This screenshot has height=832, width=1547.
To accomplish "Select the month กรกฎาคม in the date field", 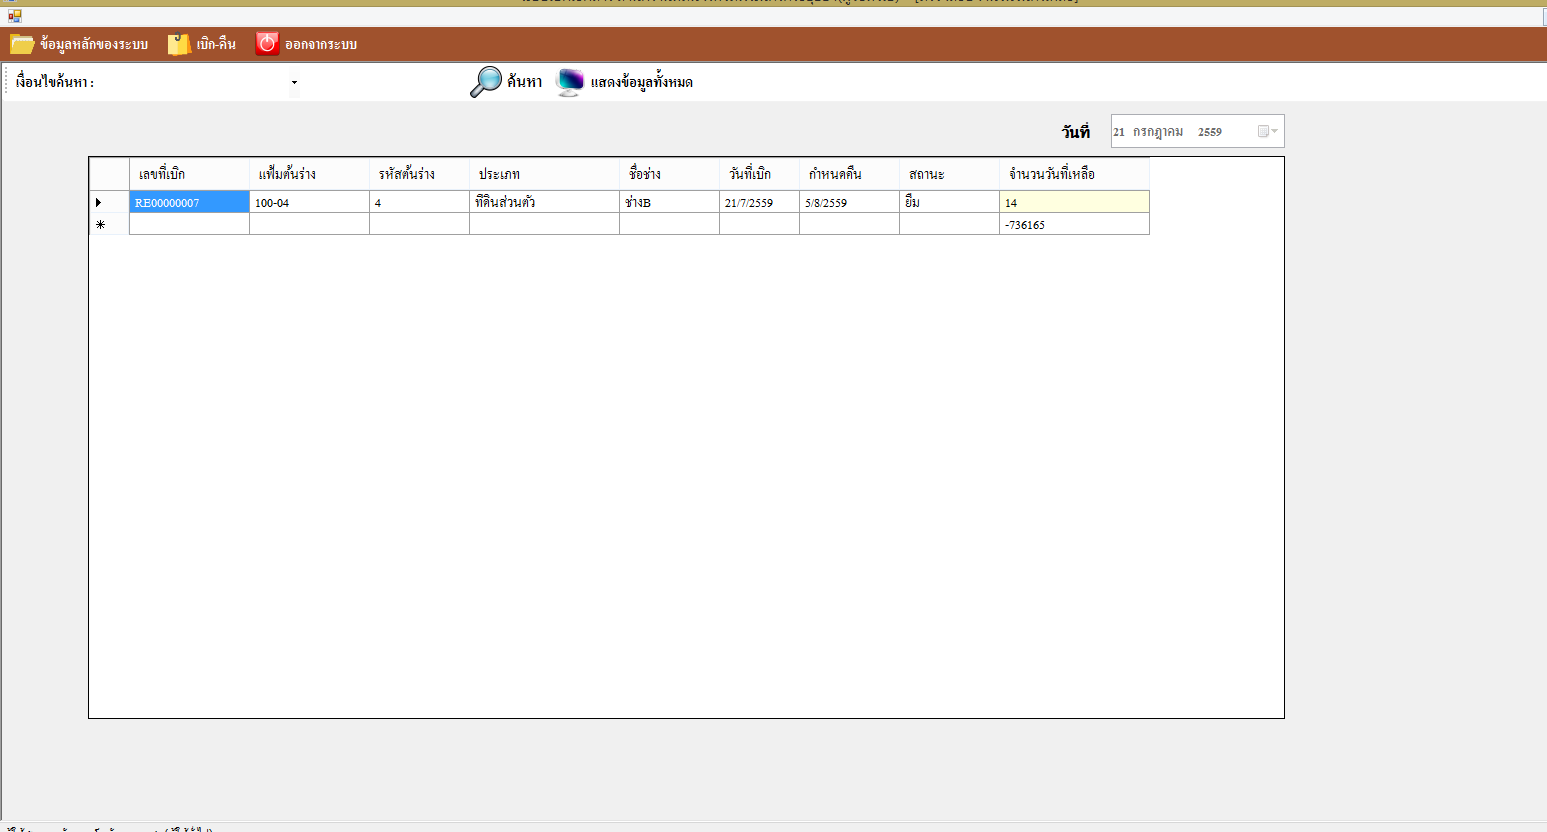I will pyautogui.click(x=1158, y=132).
